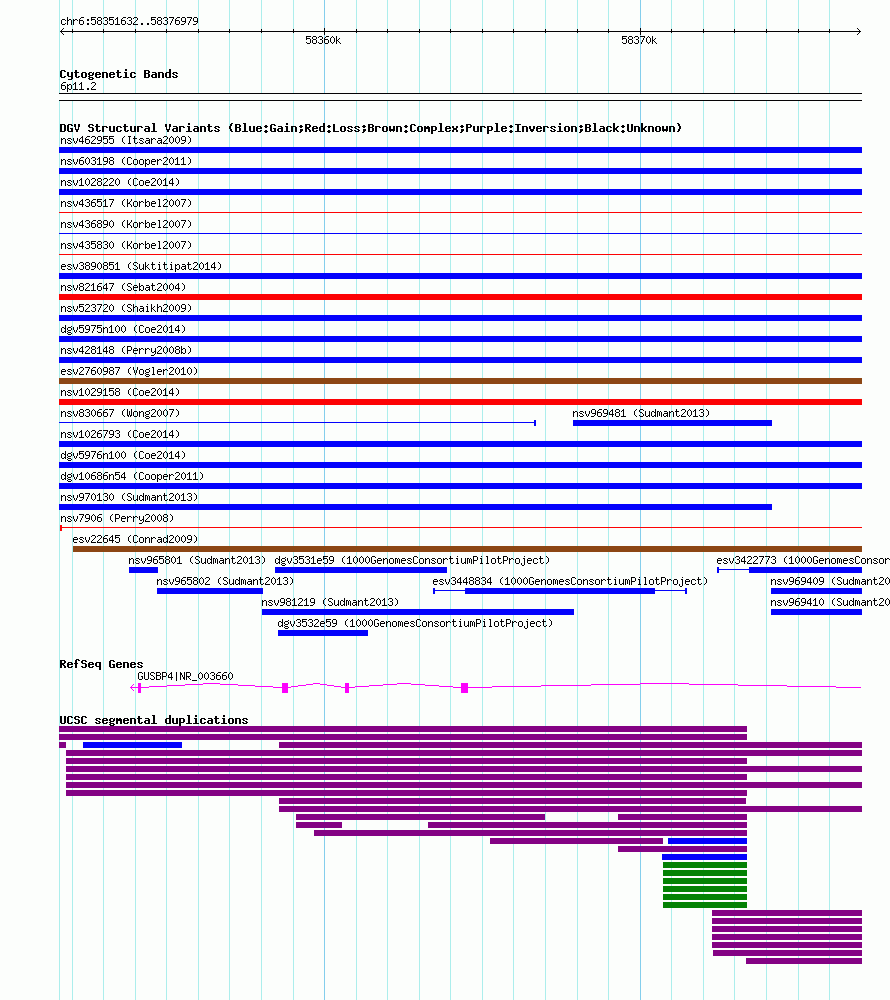The height and width of the screenshot is (1000, 890).
Task: Click the DGV Structural Variants track heading
Action: pyautogui.click(x=370, y=128)
